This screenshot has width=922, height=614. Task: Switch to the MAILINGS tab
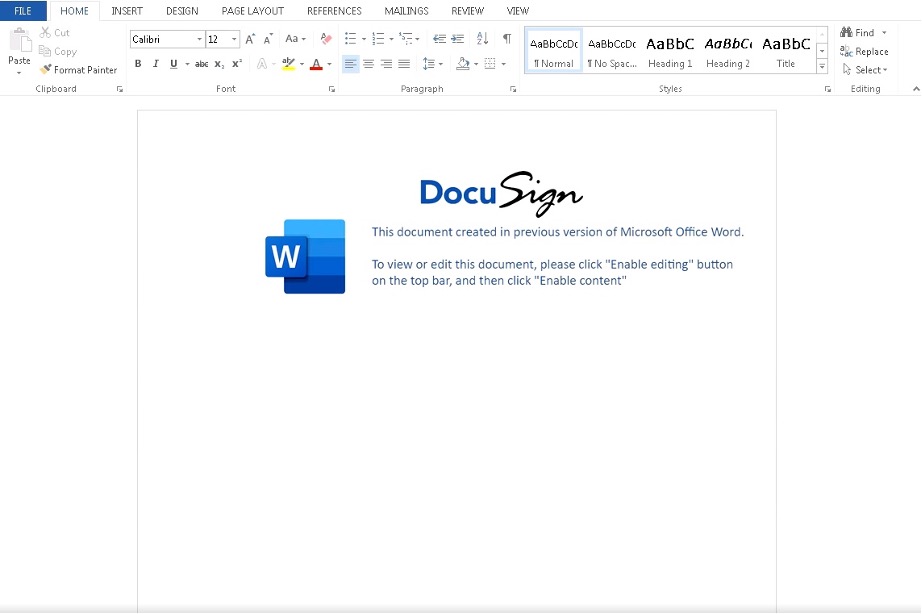tap(406, 11)
